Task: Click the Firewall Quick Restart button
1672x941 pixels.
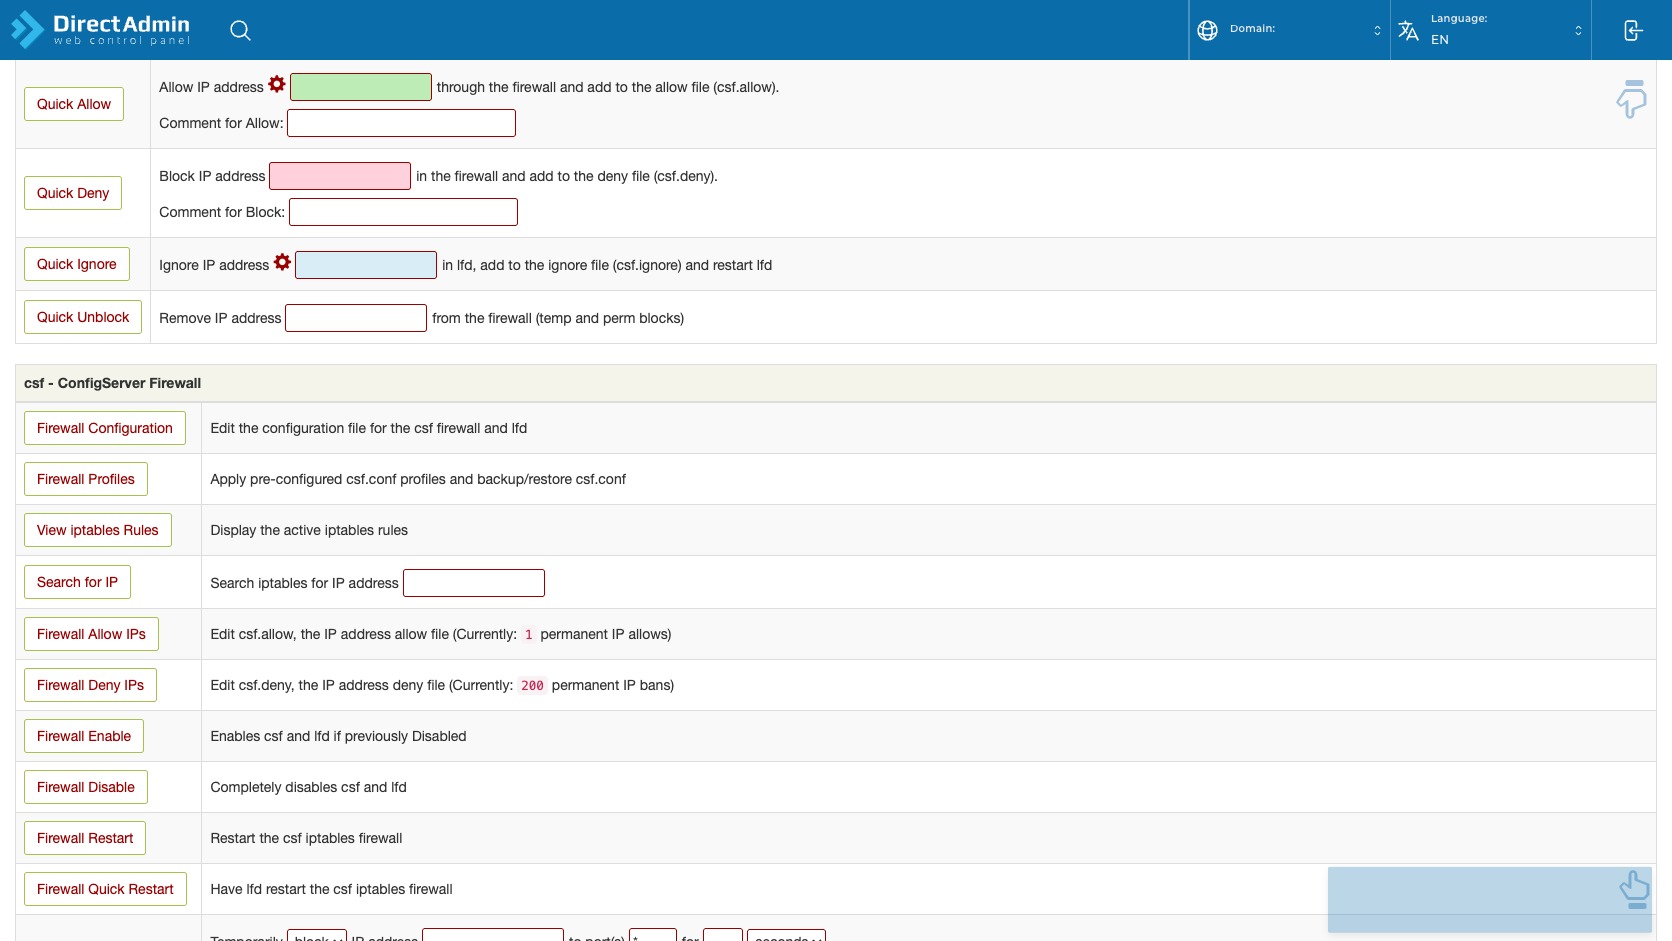Action: [105, 889]
